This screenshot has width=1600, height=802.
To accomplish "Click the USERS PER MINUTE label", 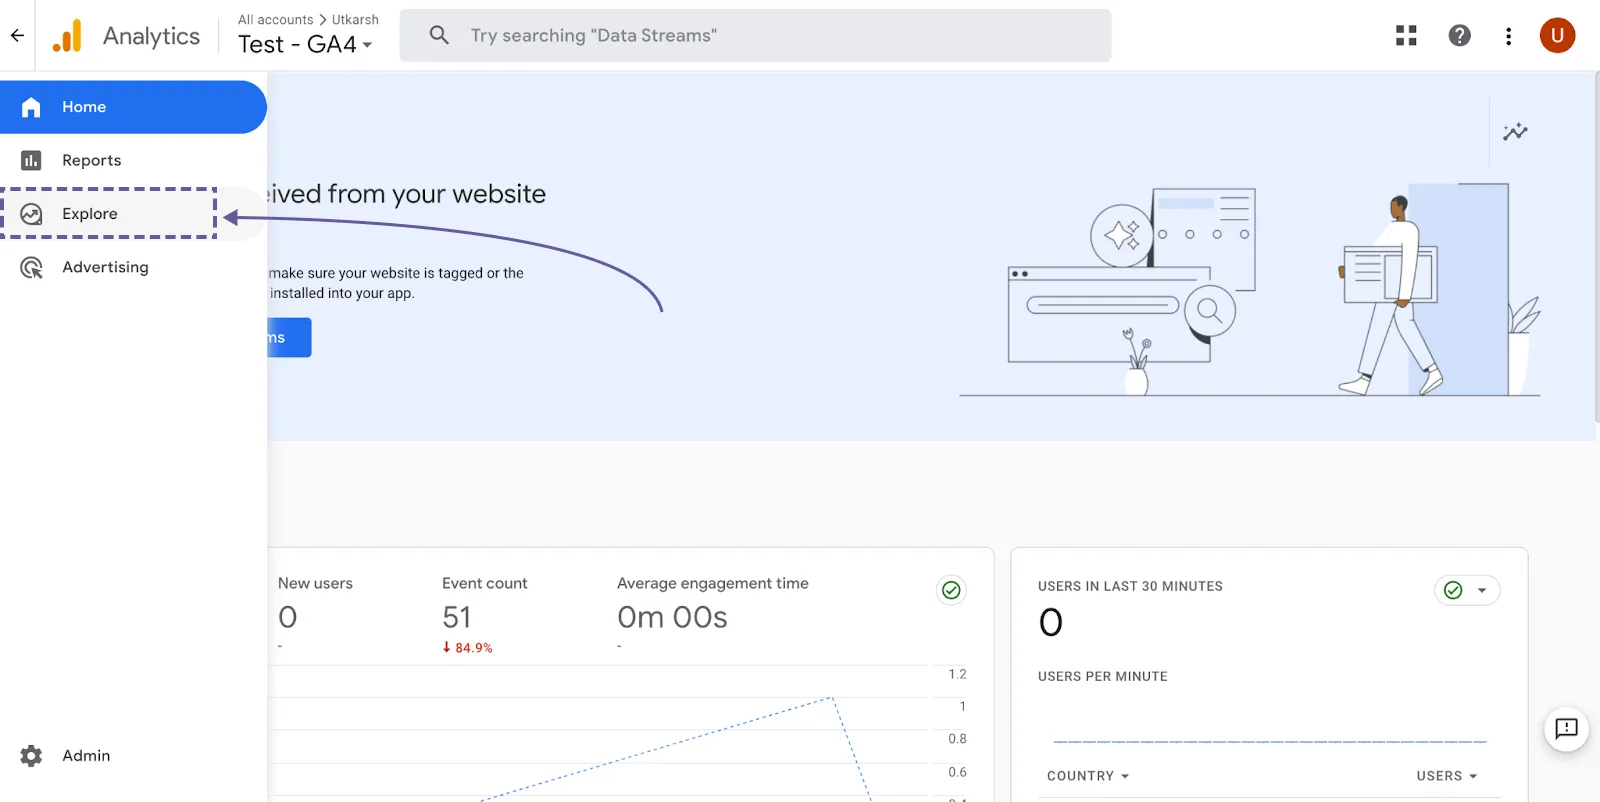I will click(1102, 676).
